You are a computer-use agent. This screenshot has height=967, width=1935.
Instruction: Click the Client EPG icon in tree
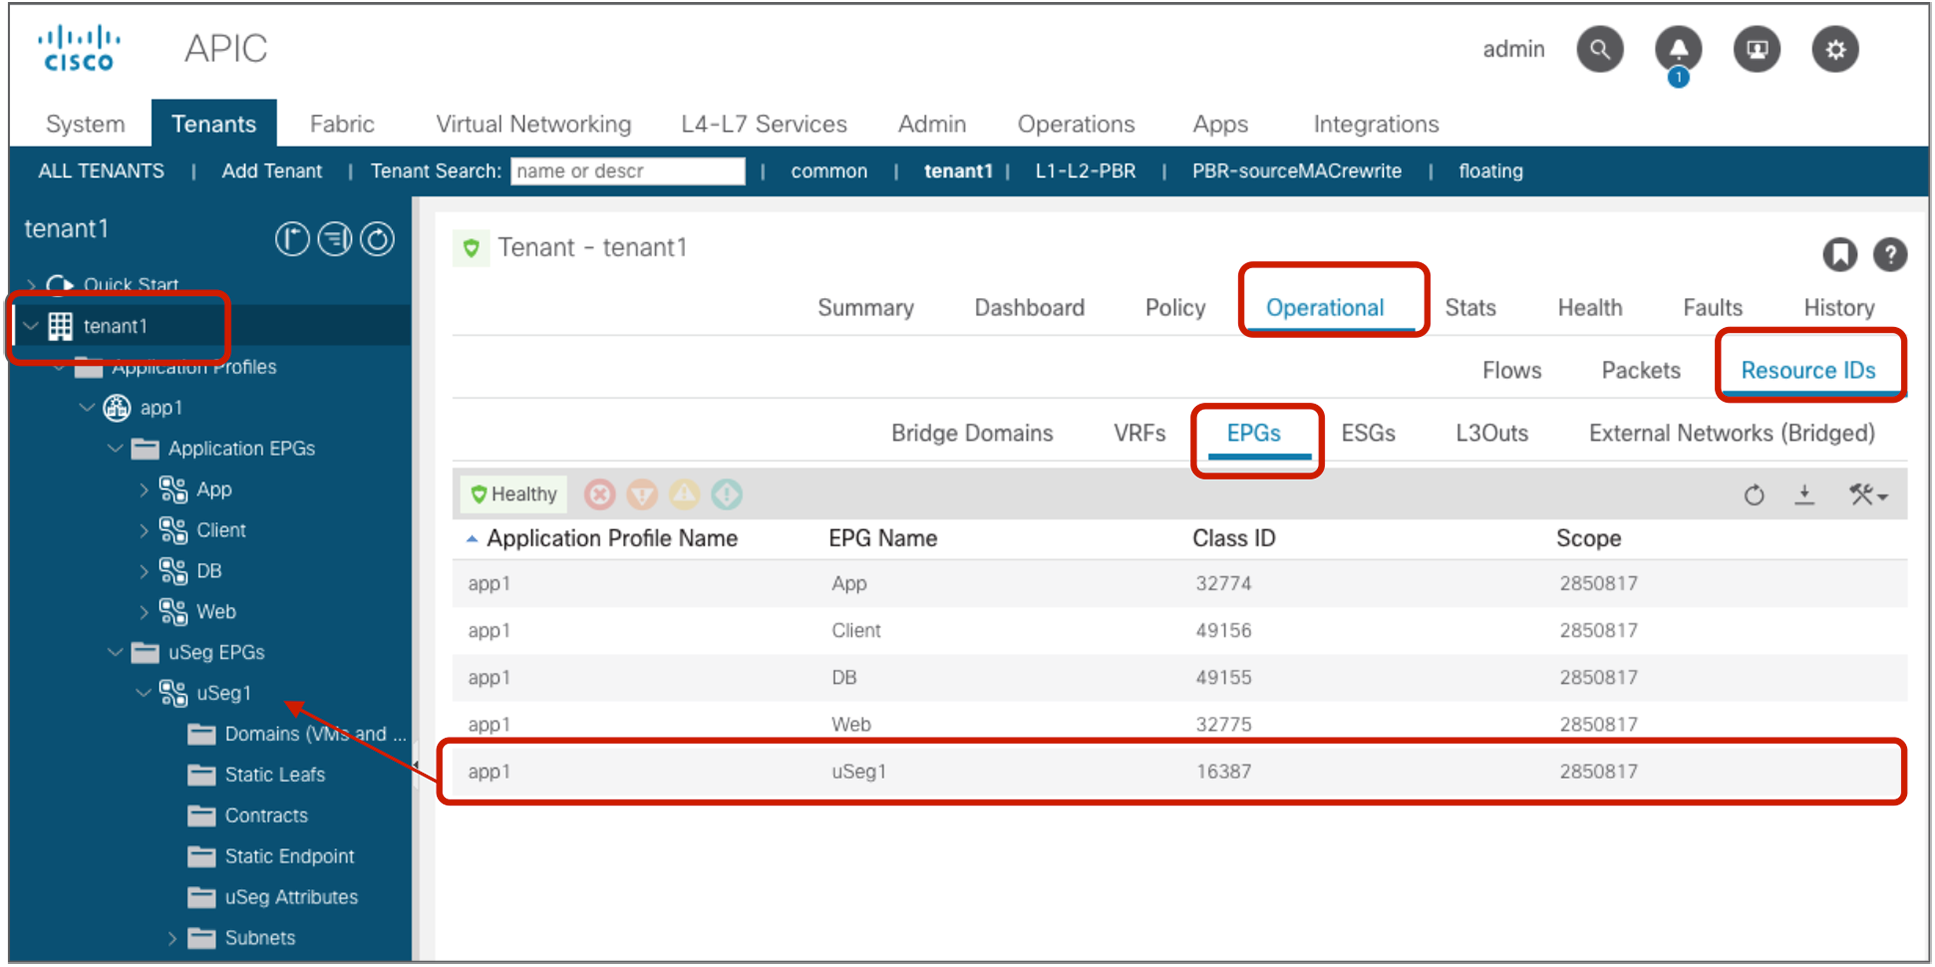[x=173, y=531]
